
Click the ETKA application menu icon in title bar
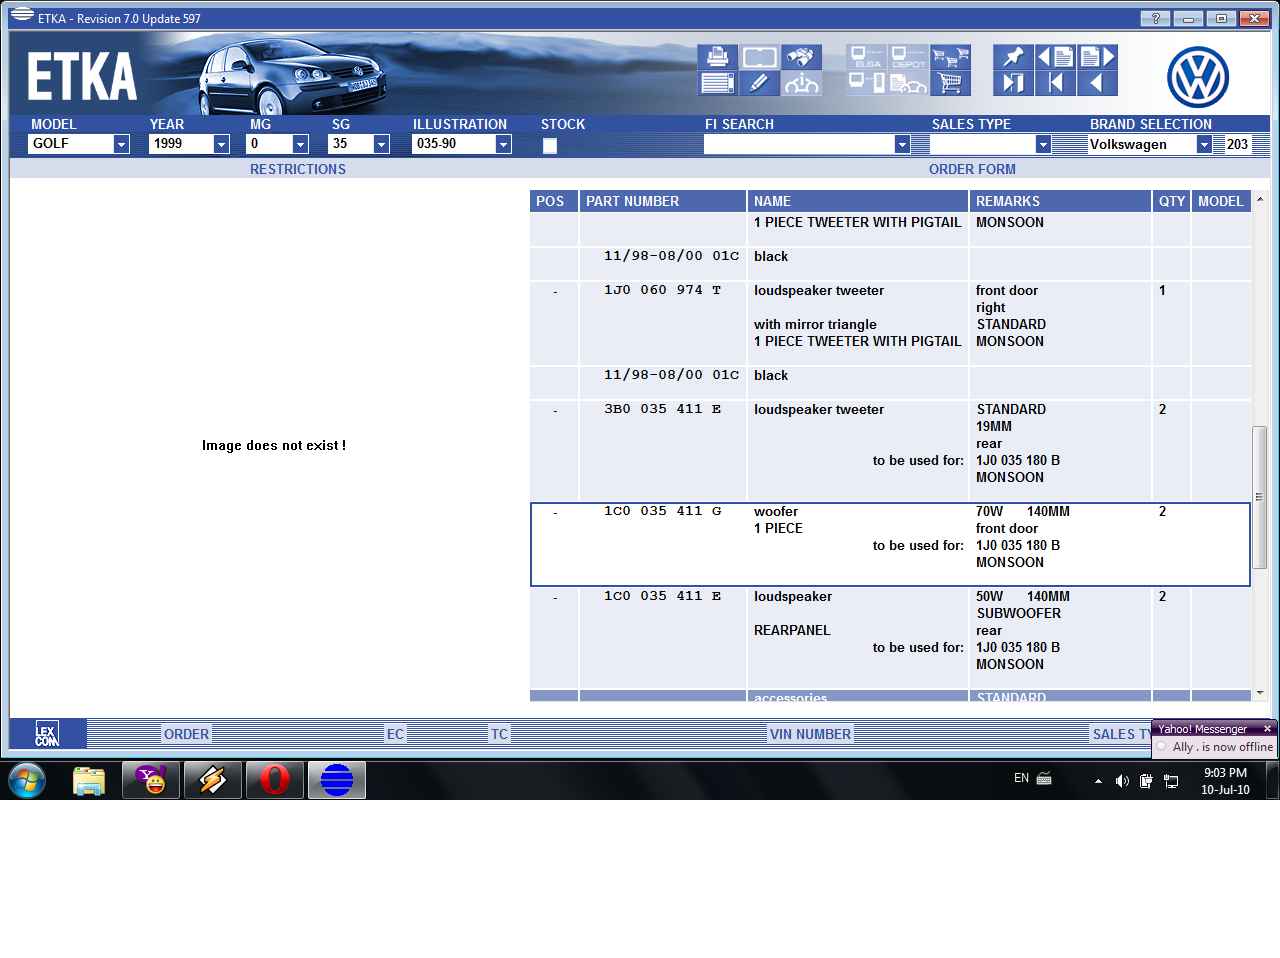click(22, 15)
